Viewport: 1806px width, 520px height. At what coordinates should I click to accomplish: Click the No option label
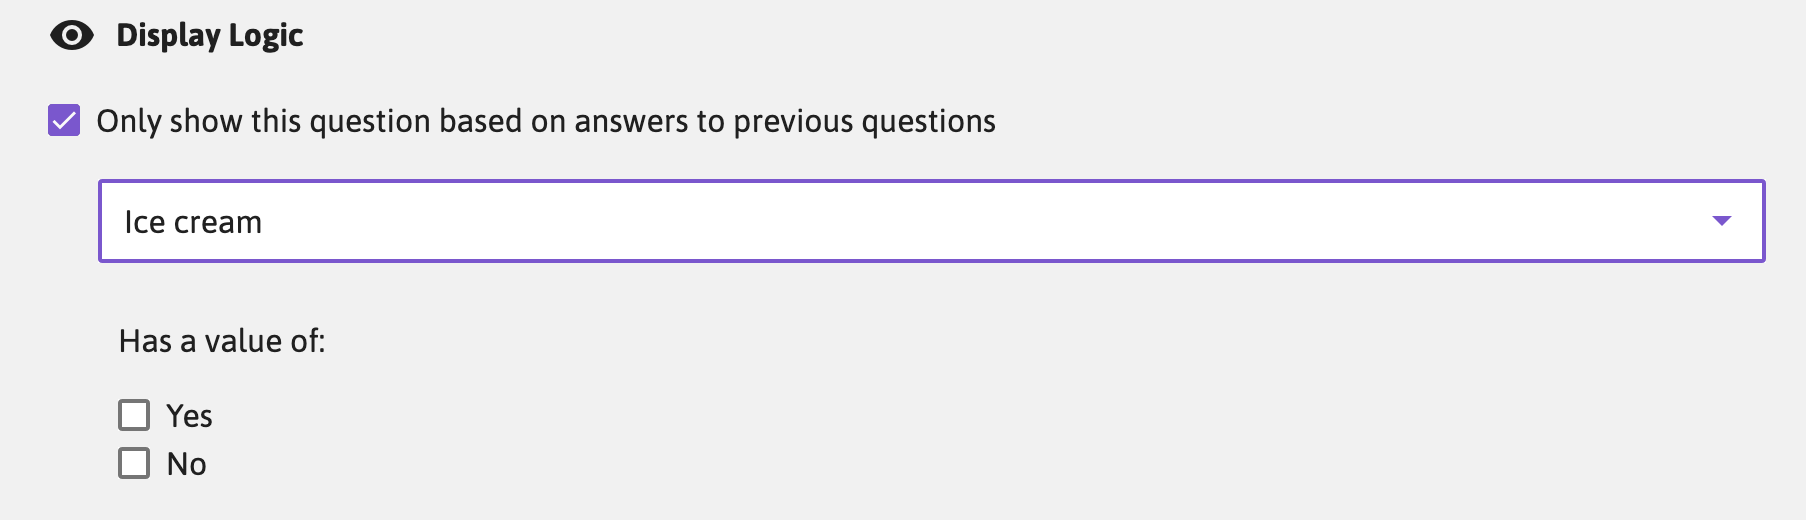(186, 464)
